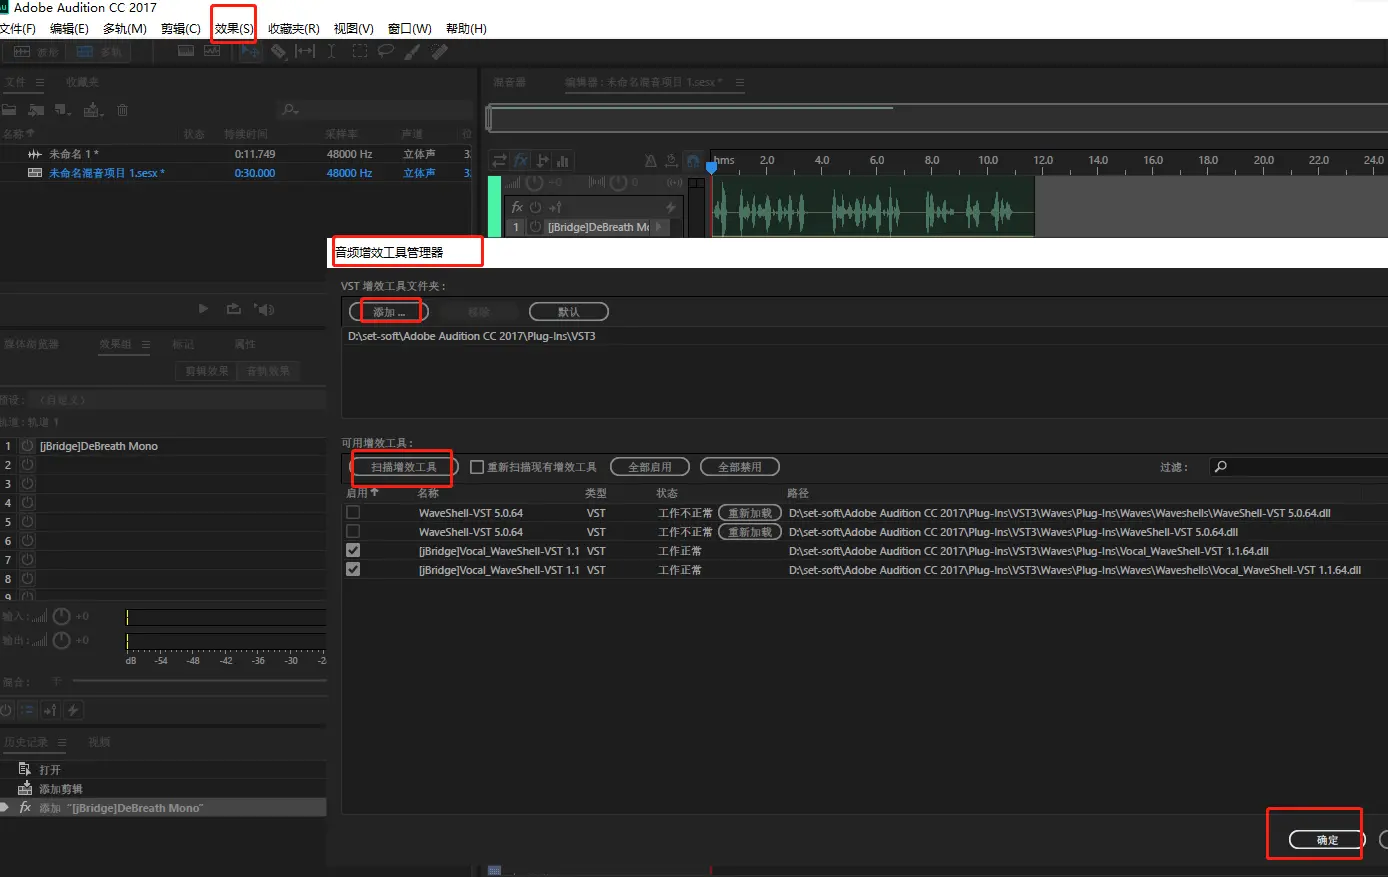Show the fx effects track view
Image resolution: width=1388 pixels, height=877 pixels.
tap(521, 160)
